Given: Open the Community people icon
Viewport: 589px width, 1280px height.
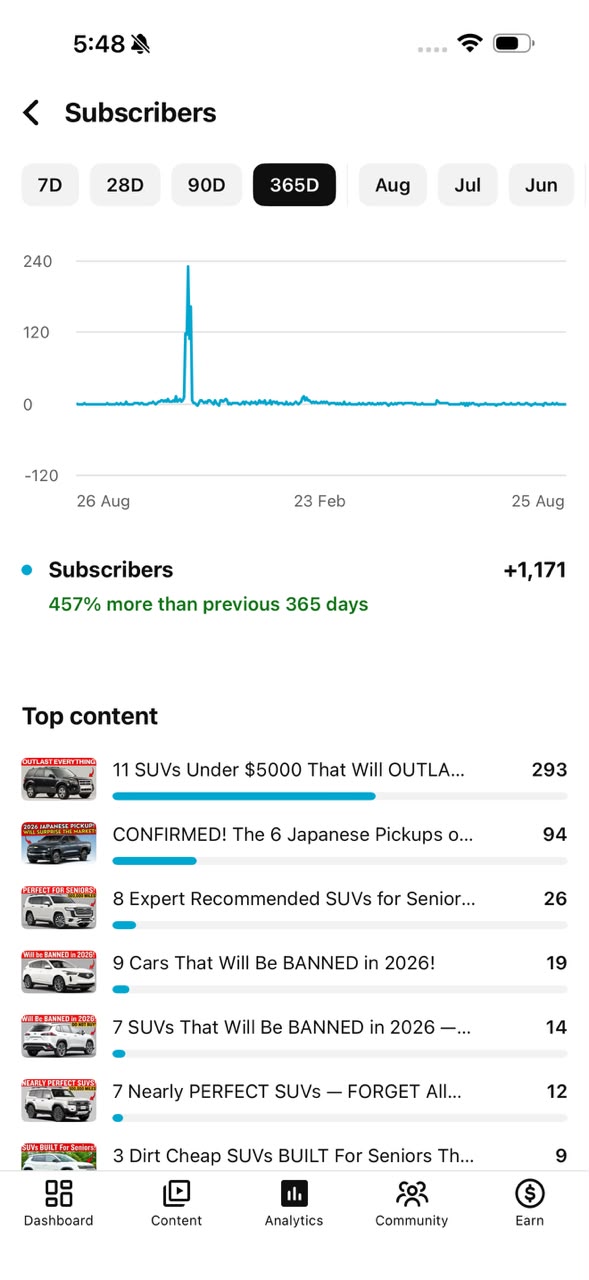Looking at the screenshot, I should (412, 1193).
